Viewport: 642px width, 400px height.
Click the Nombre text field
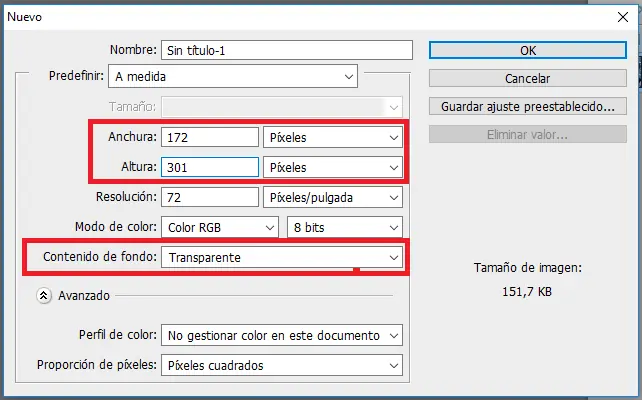click(x=286, y=50)
